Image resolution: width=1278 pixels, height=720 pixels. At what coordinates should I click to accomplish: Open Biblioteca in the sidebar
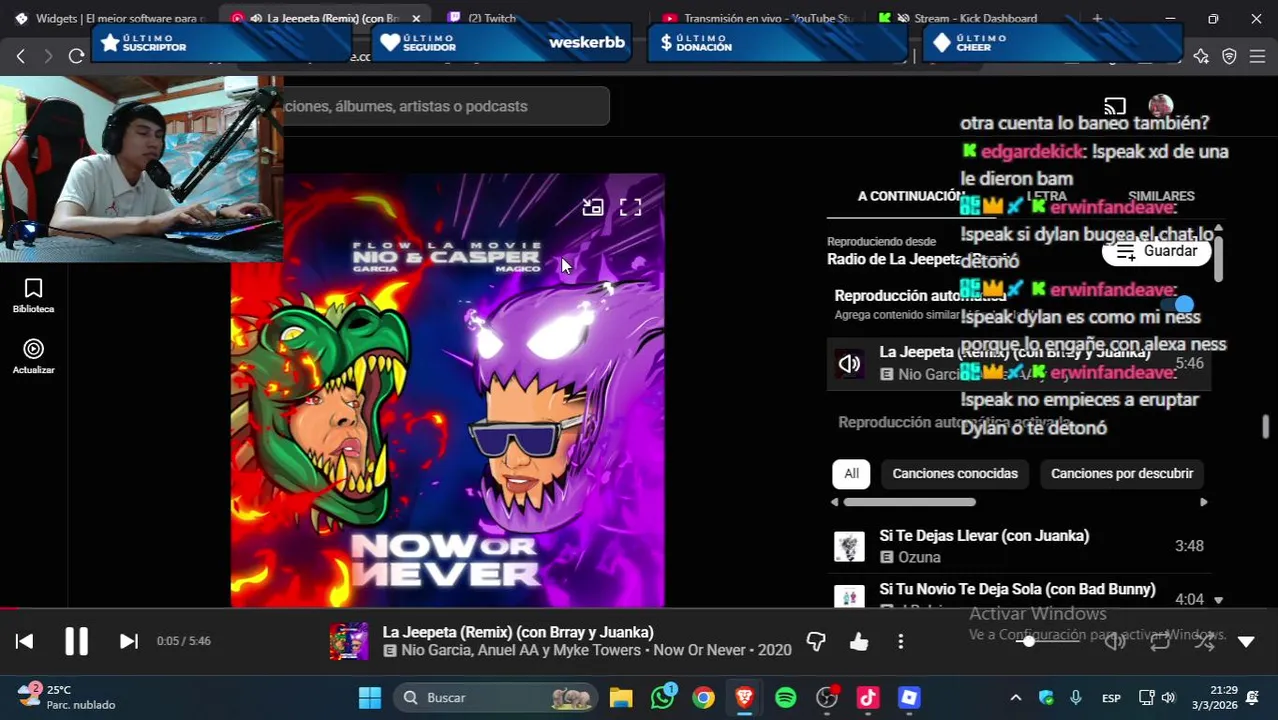[x=33, y=296]
